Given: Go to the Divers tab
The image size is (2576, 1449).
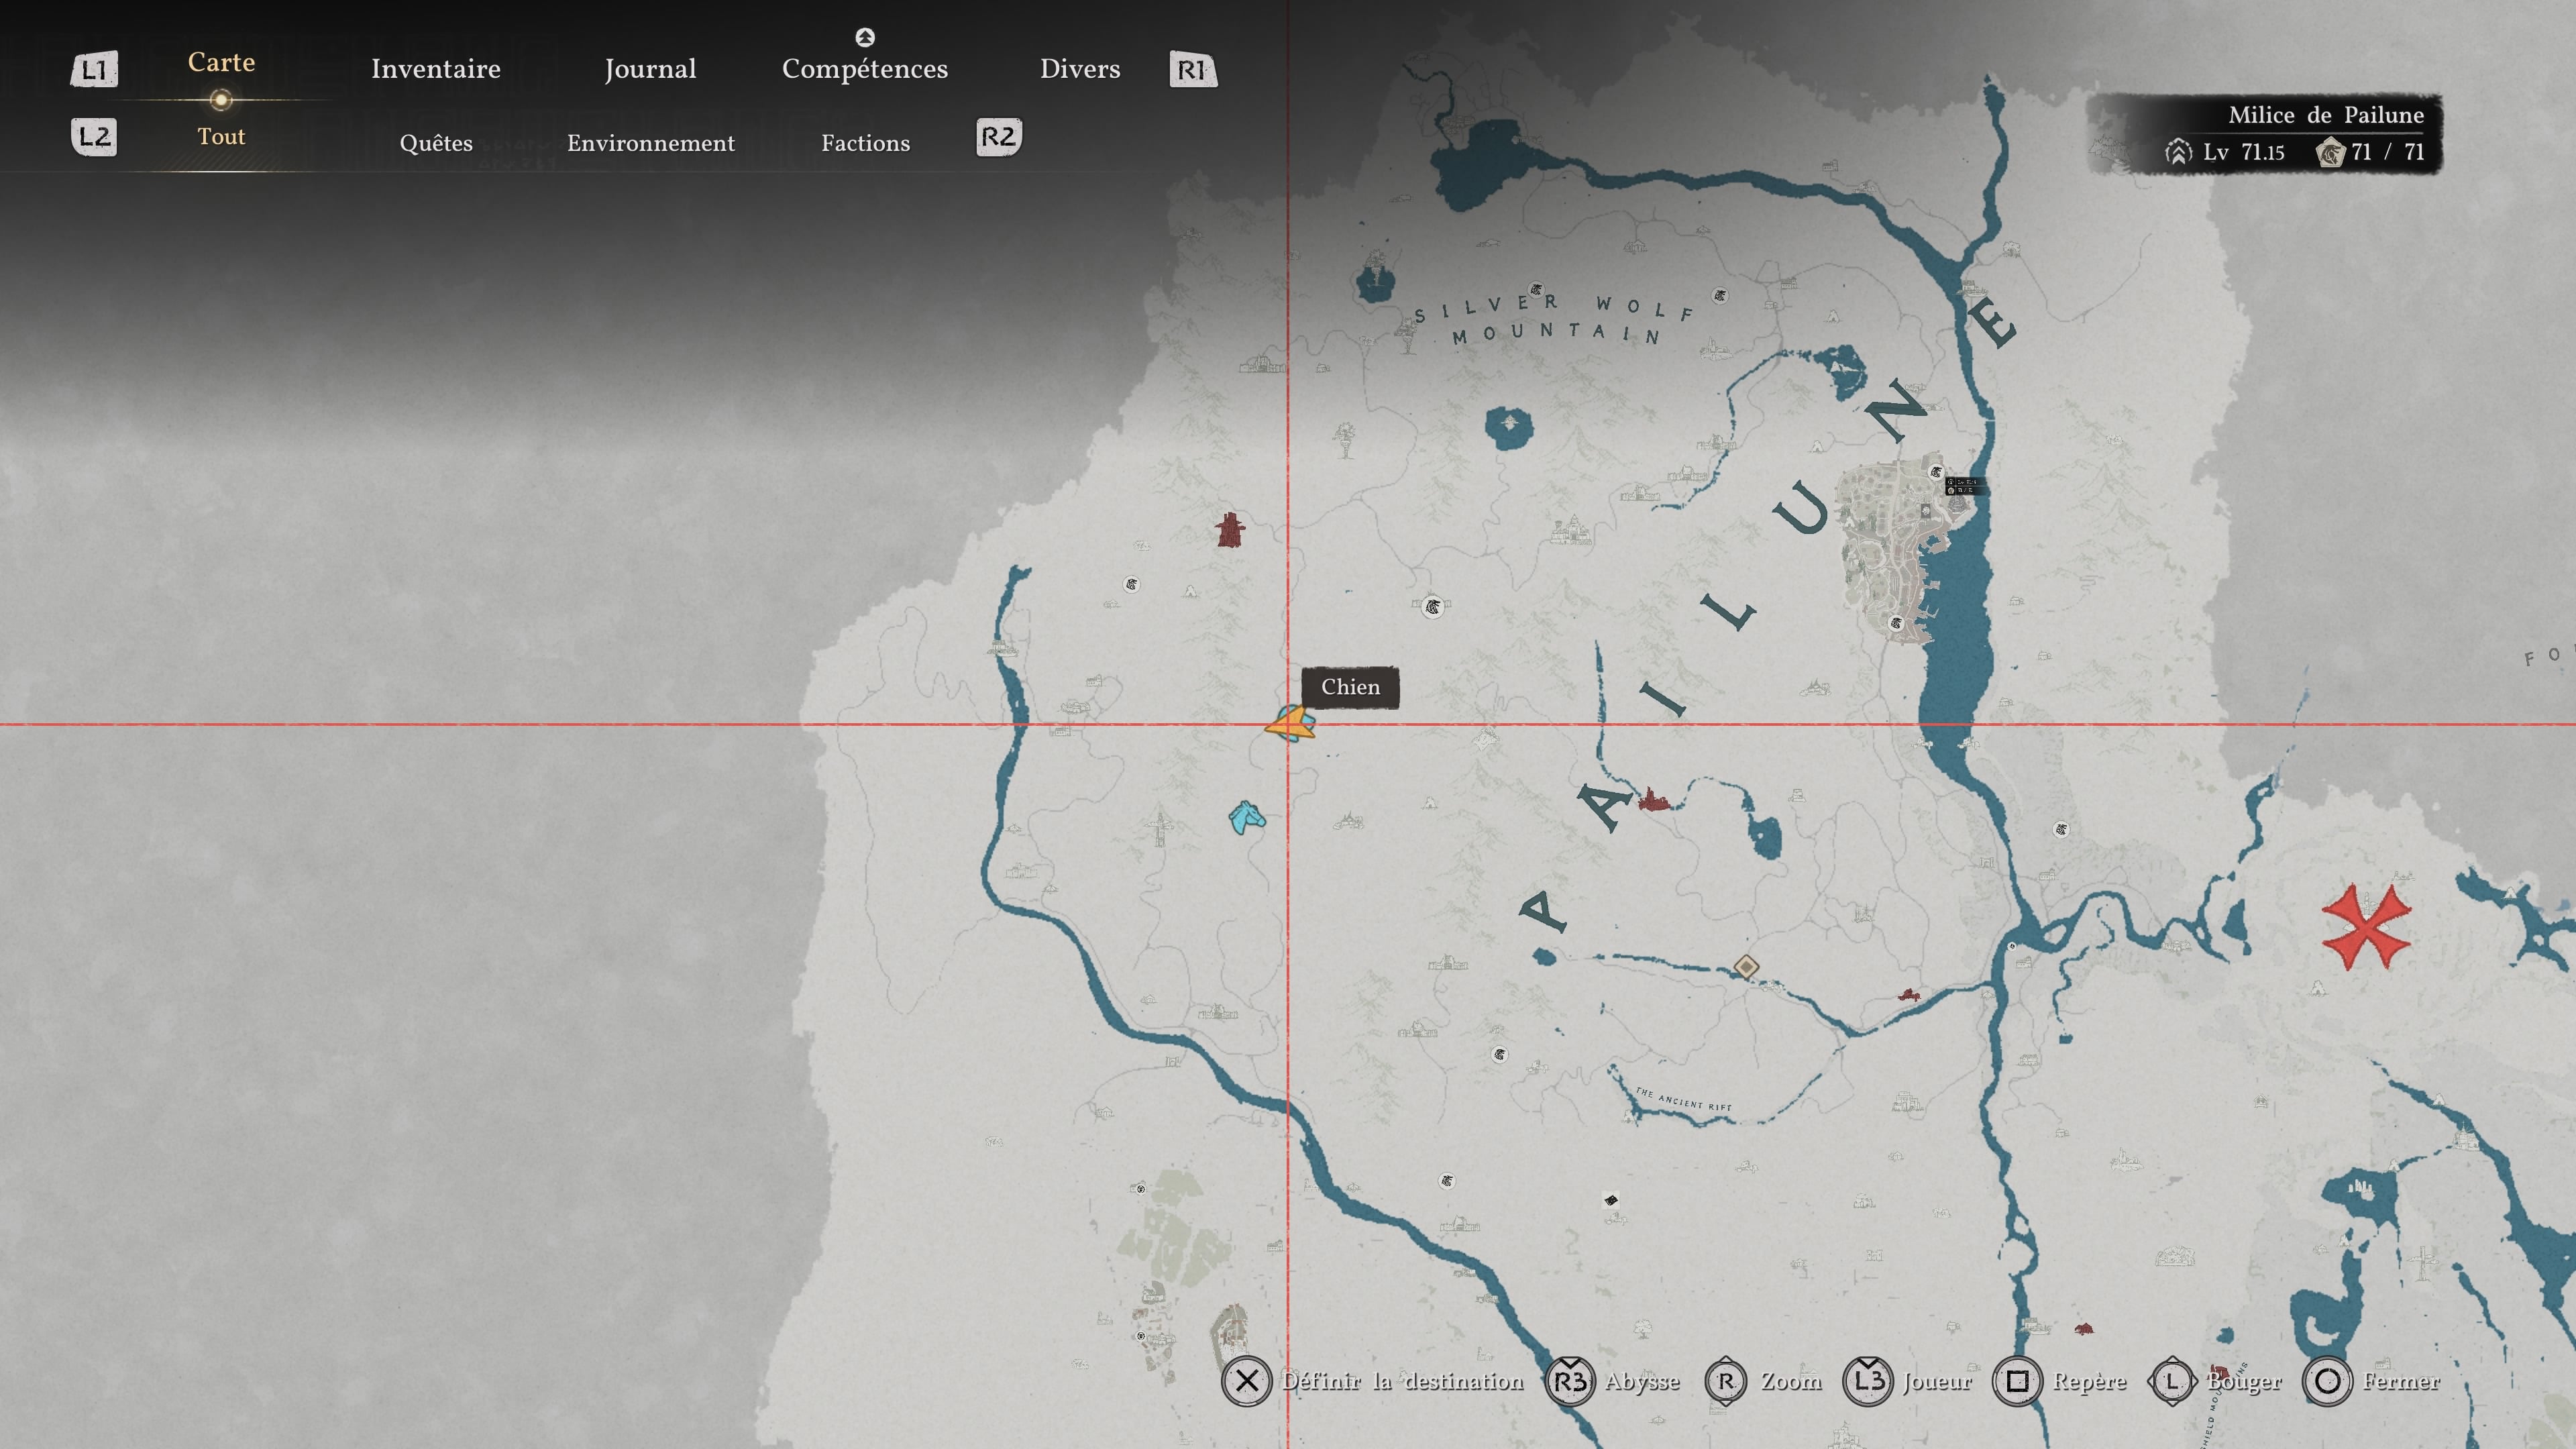Looking at the screenshot, I should click(x=1080, y=69).
